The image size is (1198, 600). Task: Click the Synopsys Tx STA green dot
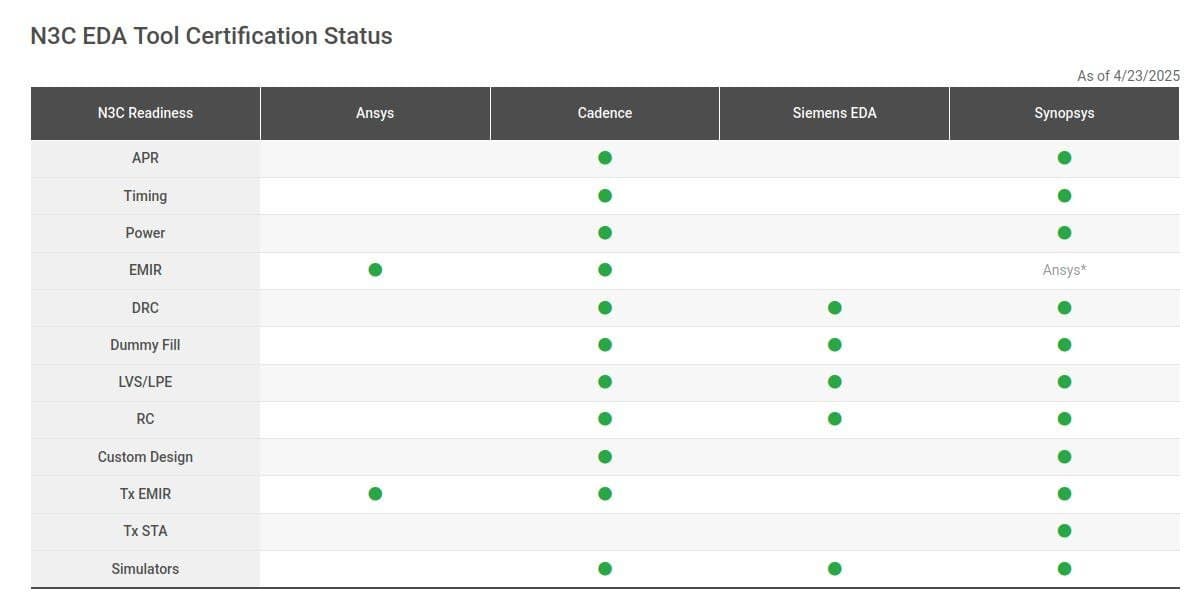click(x=1064, y=531)
